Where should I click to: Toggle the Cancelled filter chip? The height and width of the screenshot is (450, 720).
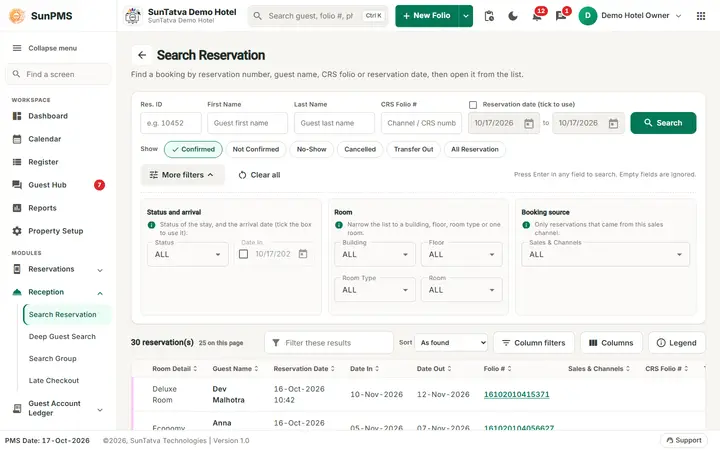[360, 149]
